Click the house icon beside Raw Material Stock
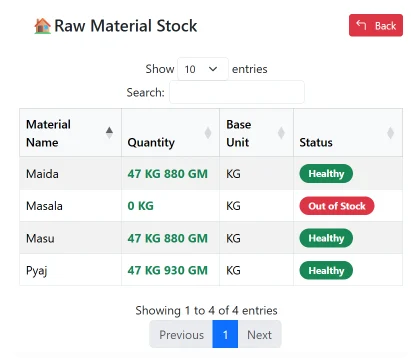 (x=42, y=26)
